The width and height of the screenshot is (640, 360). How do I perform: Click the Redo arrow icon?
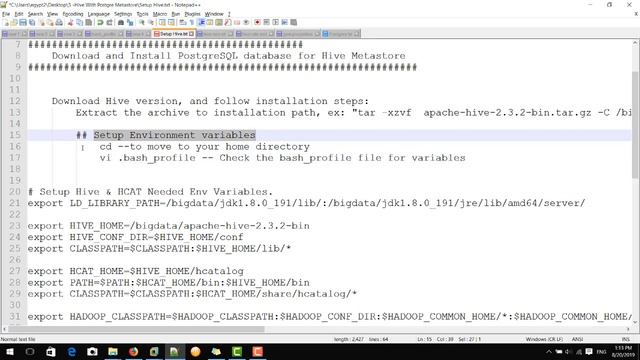tap(109, 22)
